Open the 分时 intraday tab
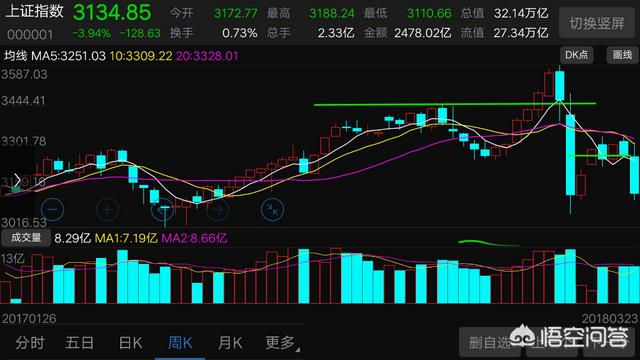This screenshot has height=360, width=640. click(x=29, y=342)
